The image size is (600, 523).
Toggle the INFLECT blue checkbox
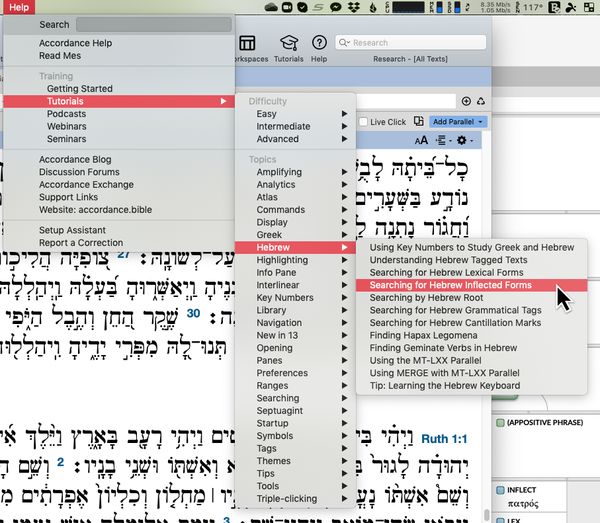pos(500,490)
